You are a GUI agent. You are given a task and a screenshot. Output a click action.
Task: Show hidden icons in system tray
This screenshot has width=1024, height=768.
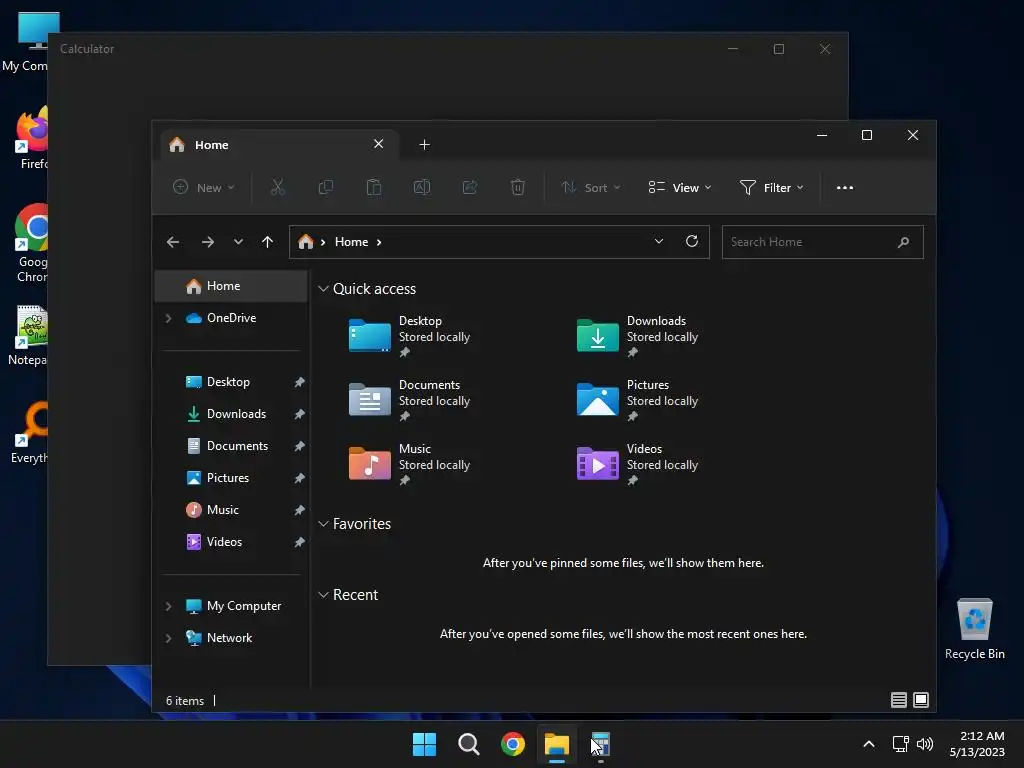(869, 744)
